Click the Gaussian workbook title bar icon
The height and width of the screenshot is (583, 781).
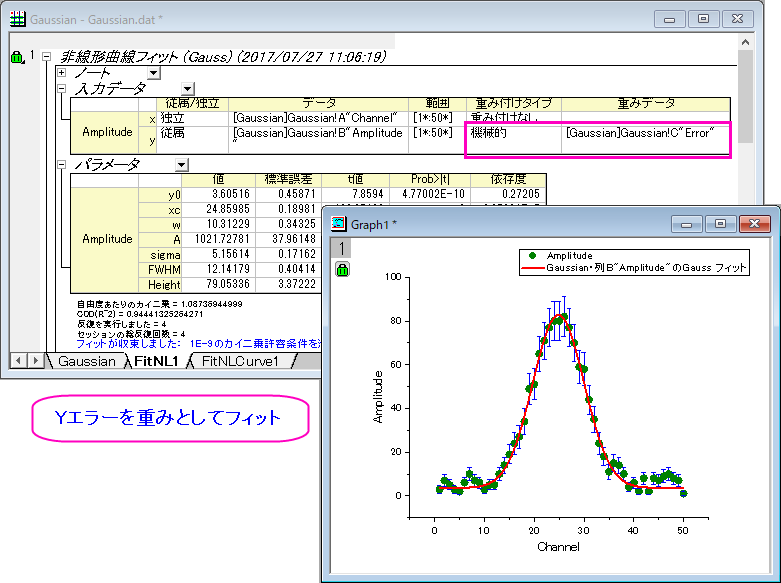17,19
